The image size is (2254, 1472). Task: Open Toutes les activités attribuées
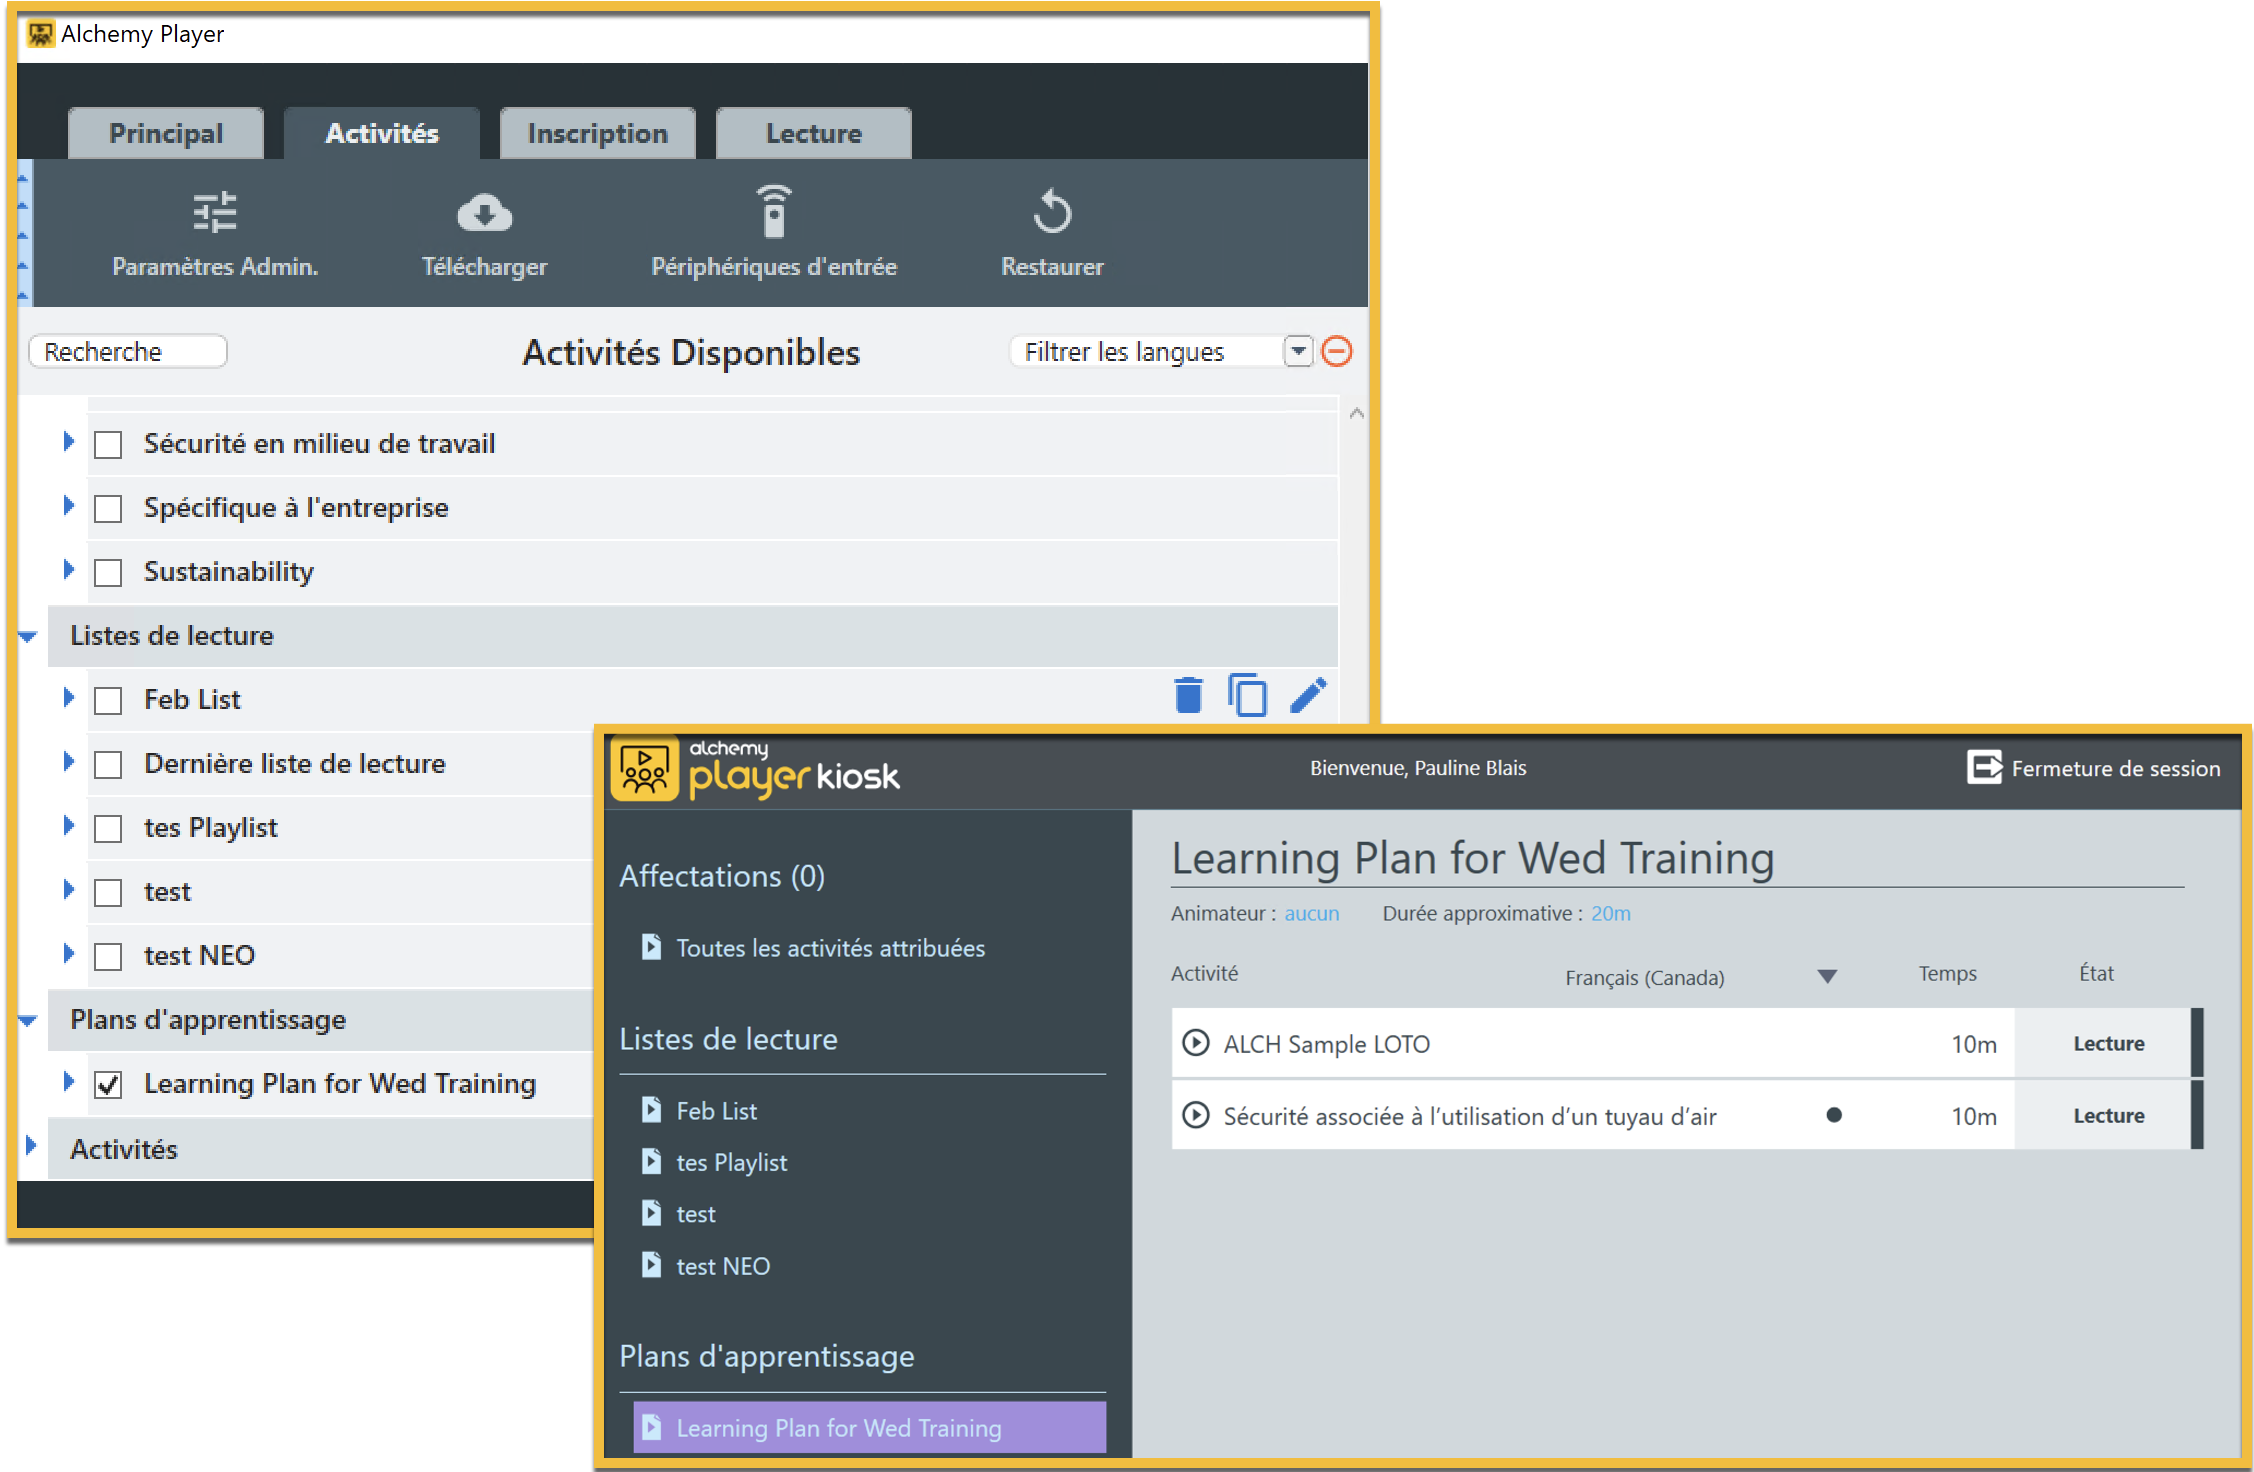[830, 947]
